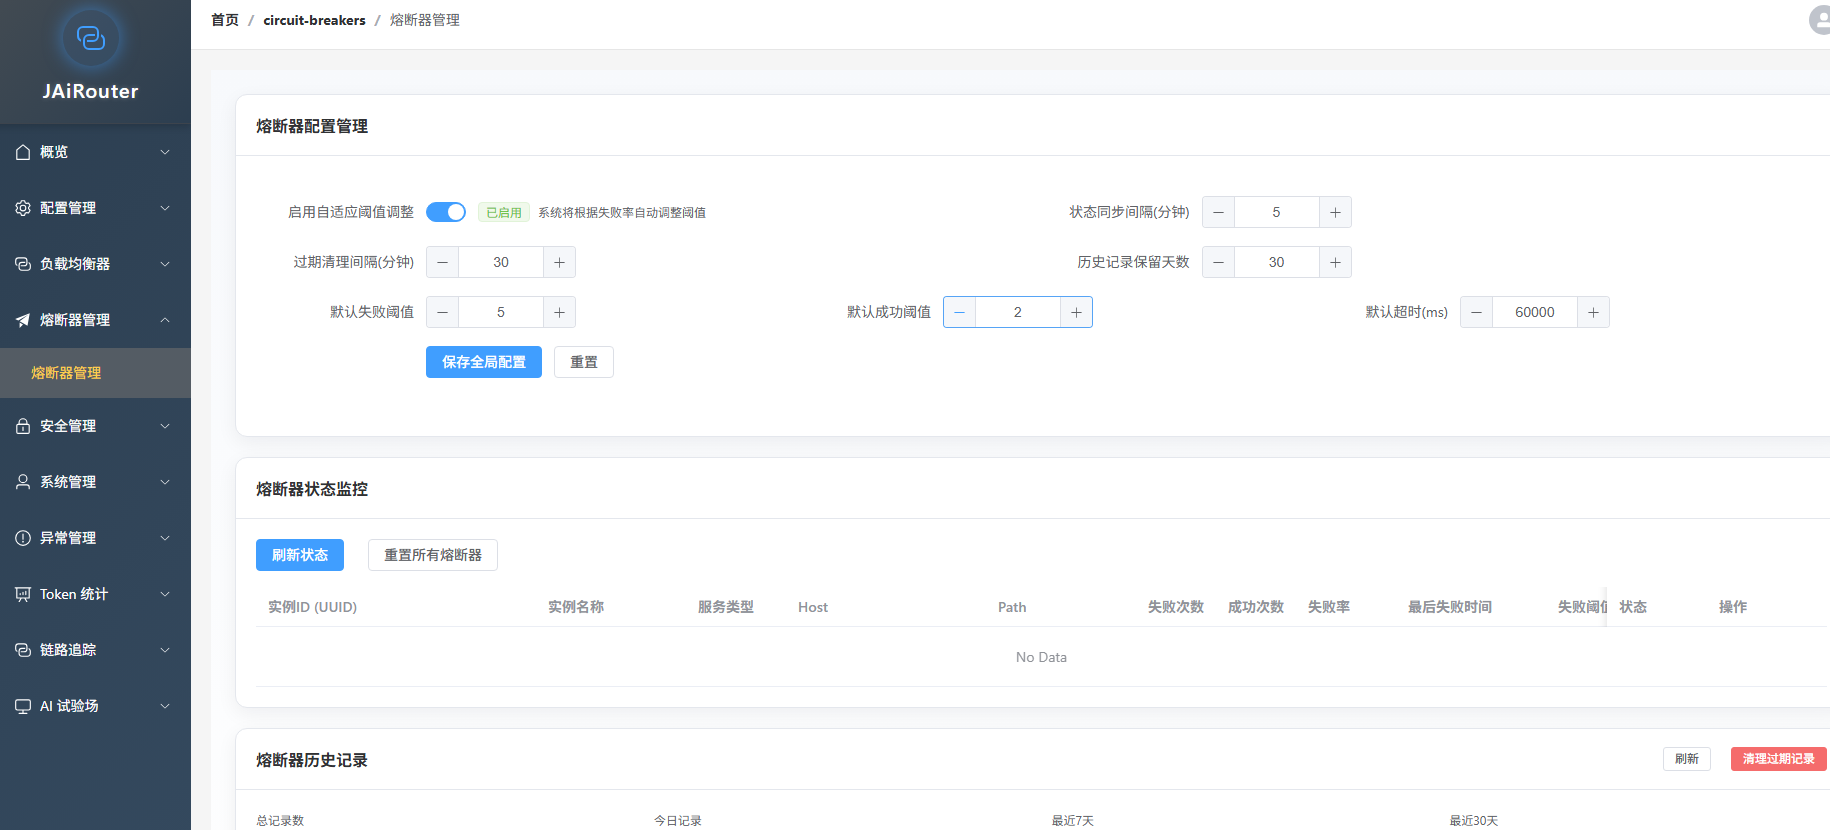Decrease 过期清理间隔 value with minus
The width and height of the screenshot is (1830, 830).
click(x=442, y=262)
